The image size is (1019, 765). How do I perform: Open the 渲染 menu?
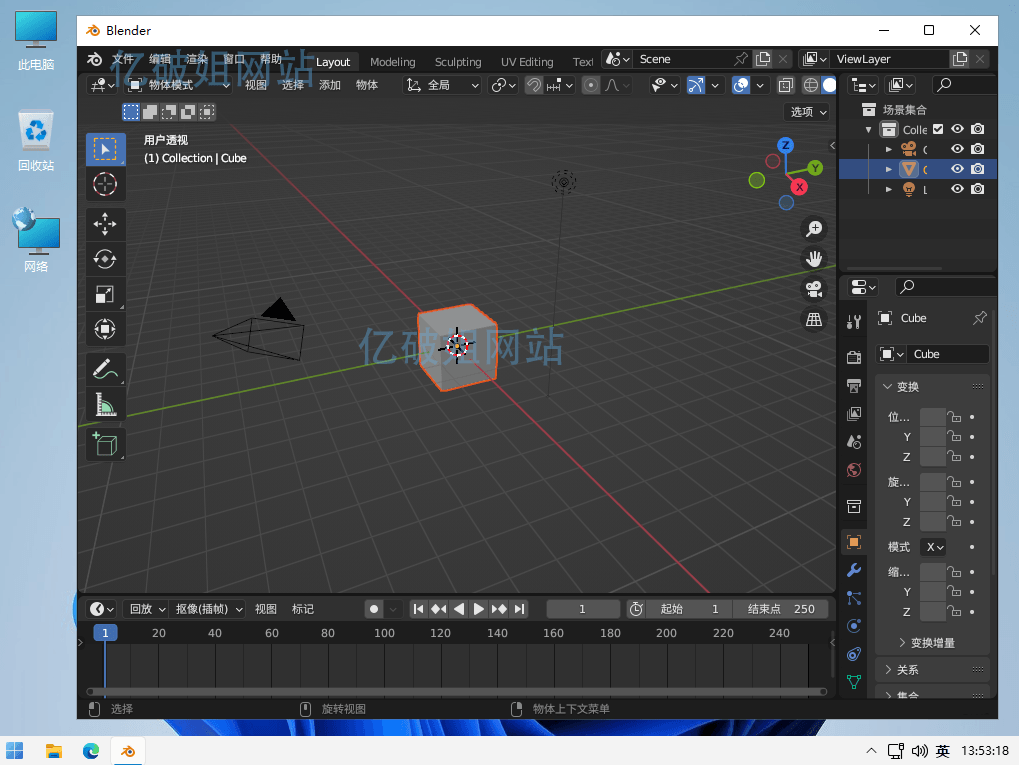(x=198, y=61)
